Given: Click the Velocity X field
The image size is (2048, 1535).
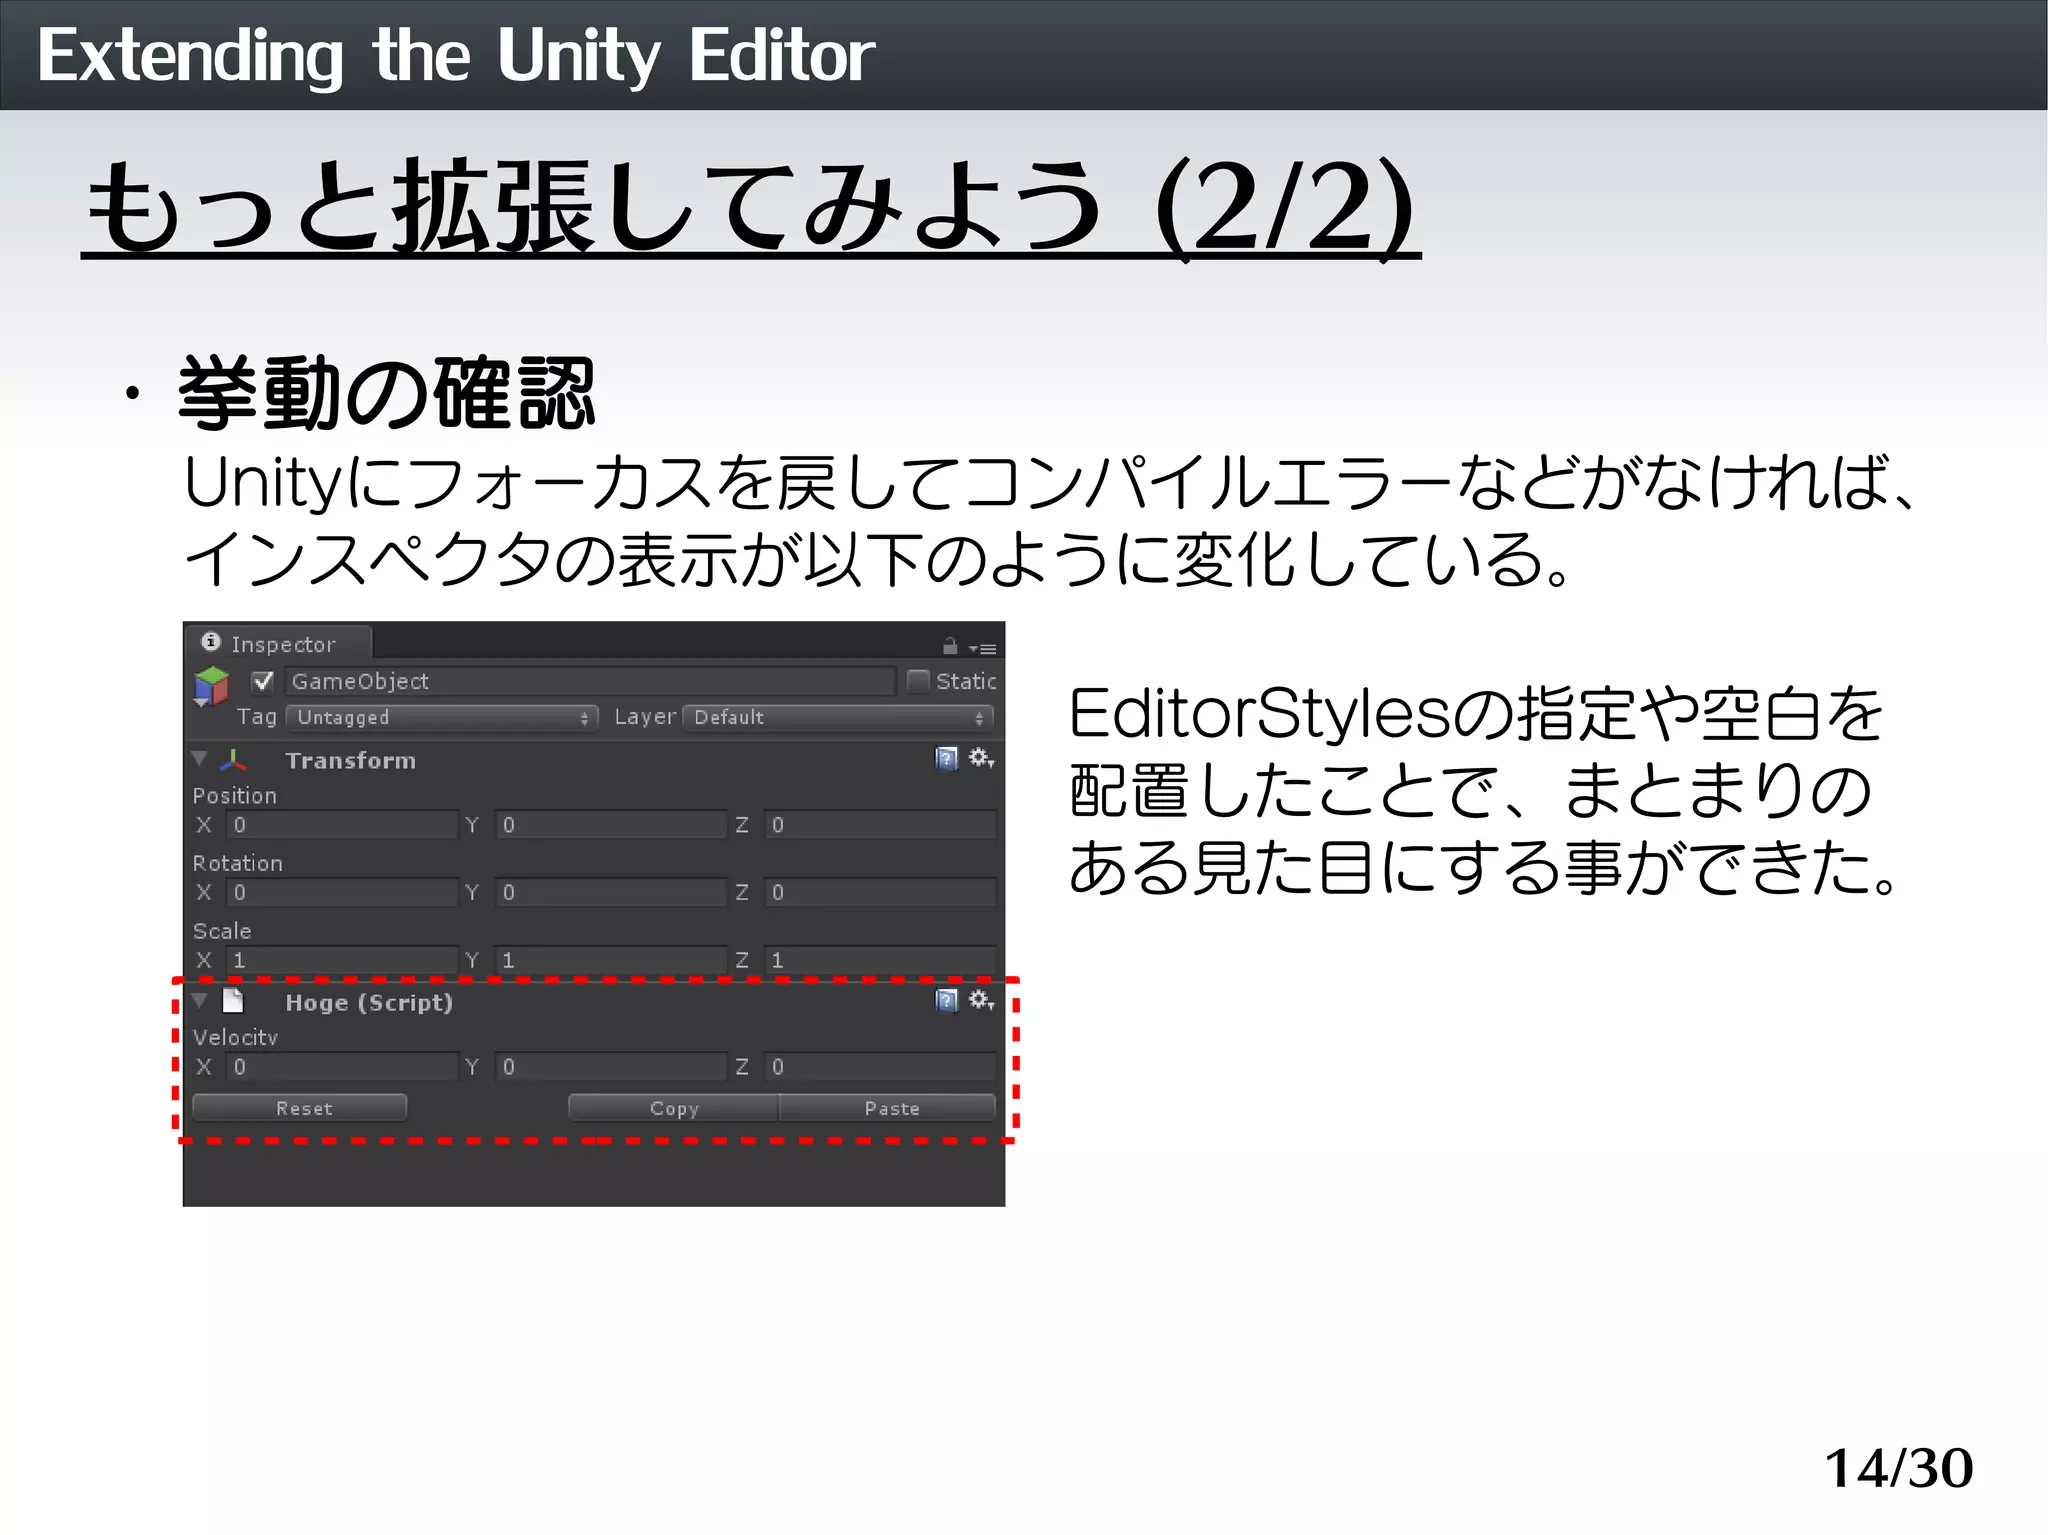Looking at the screenshot, I should [x=342, y=1067].
